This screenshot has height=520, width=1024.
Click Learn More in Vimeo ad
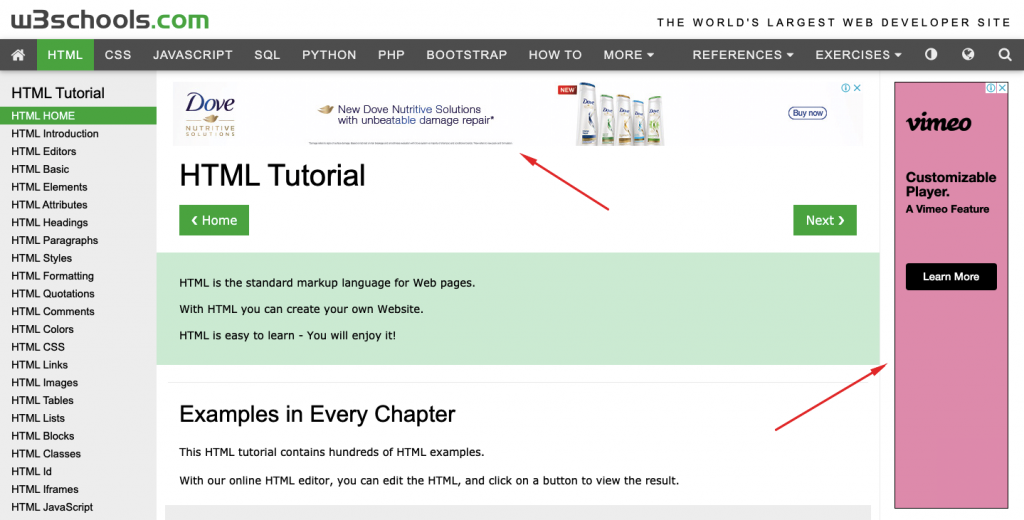pos(951,276)
